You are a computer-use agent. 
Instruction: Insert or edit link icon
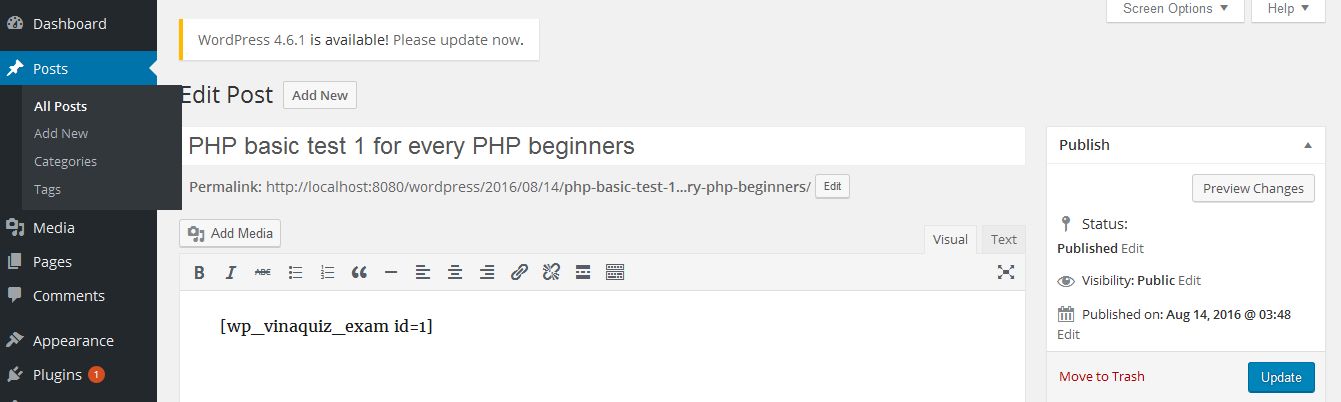(519, 272)
